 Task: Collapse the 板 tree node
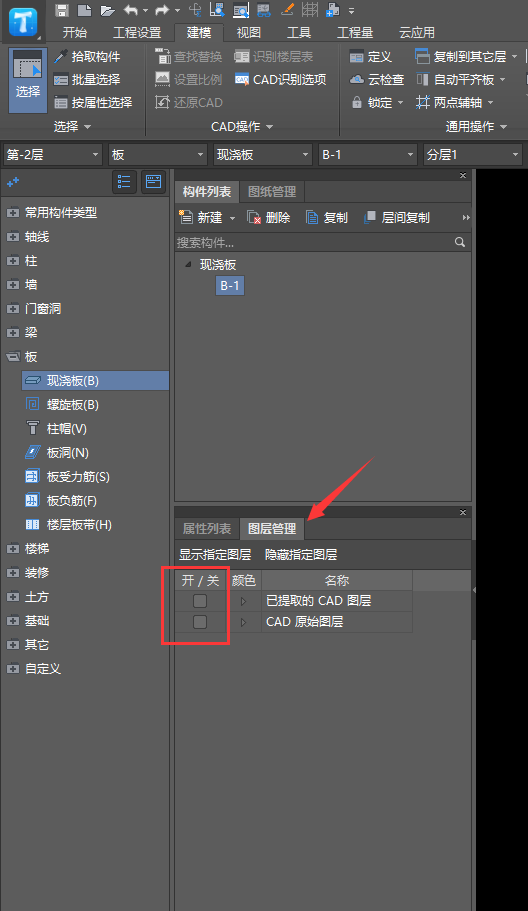pos(13,357)
